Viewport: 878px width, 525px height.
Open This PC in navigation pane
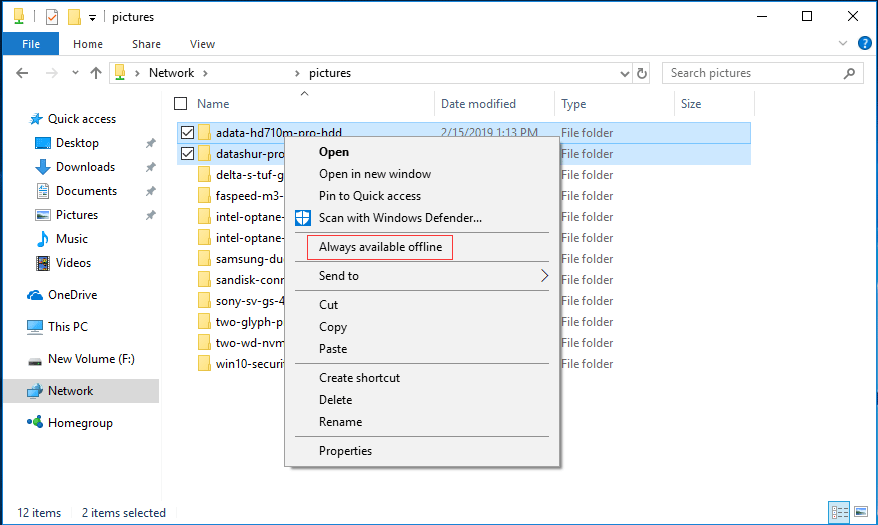(68, 327)
